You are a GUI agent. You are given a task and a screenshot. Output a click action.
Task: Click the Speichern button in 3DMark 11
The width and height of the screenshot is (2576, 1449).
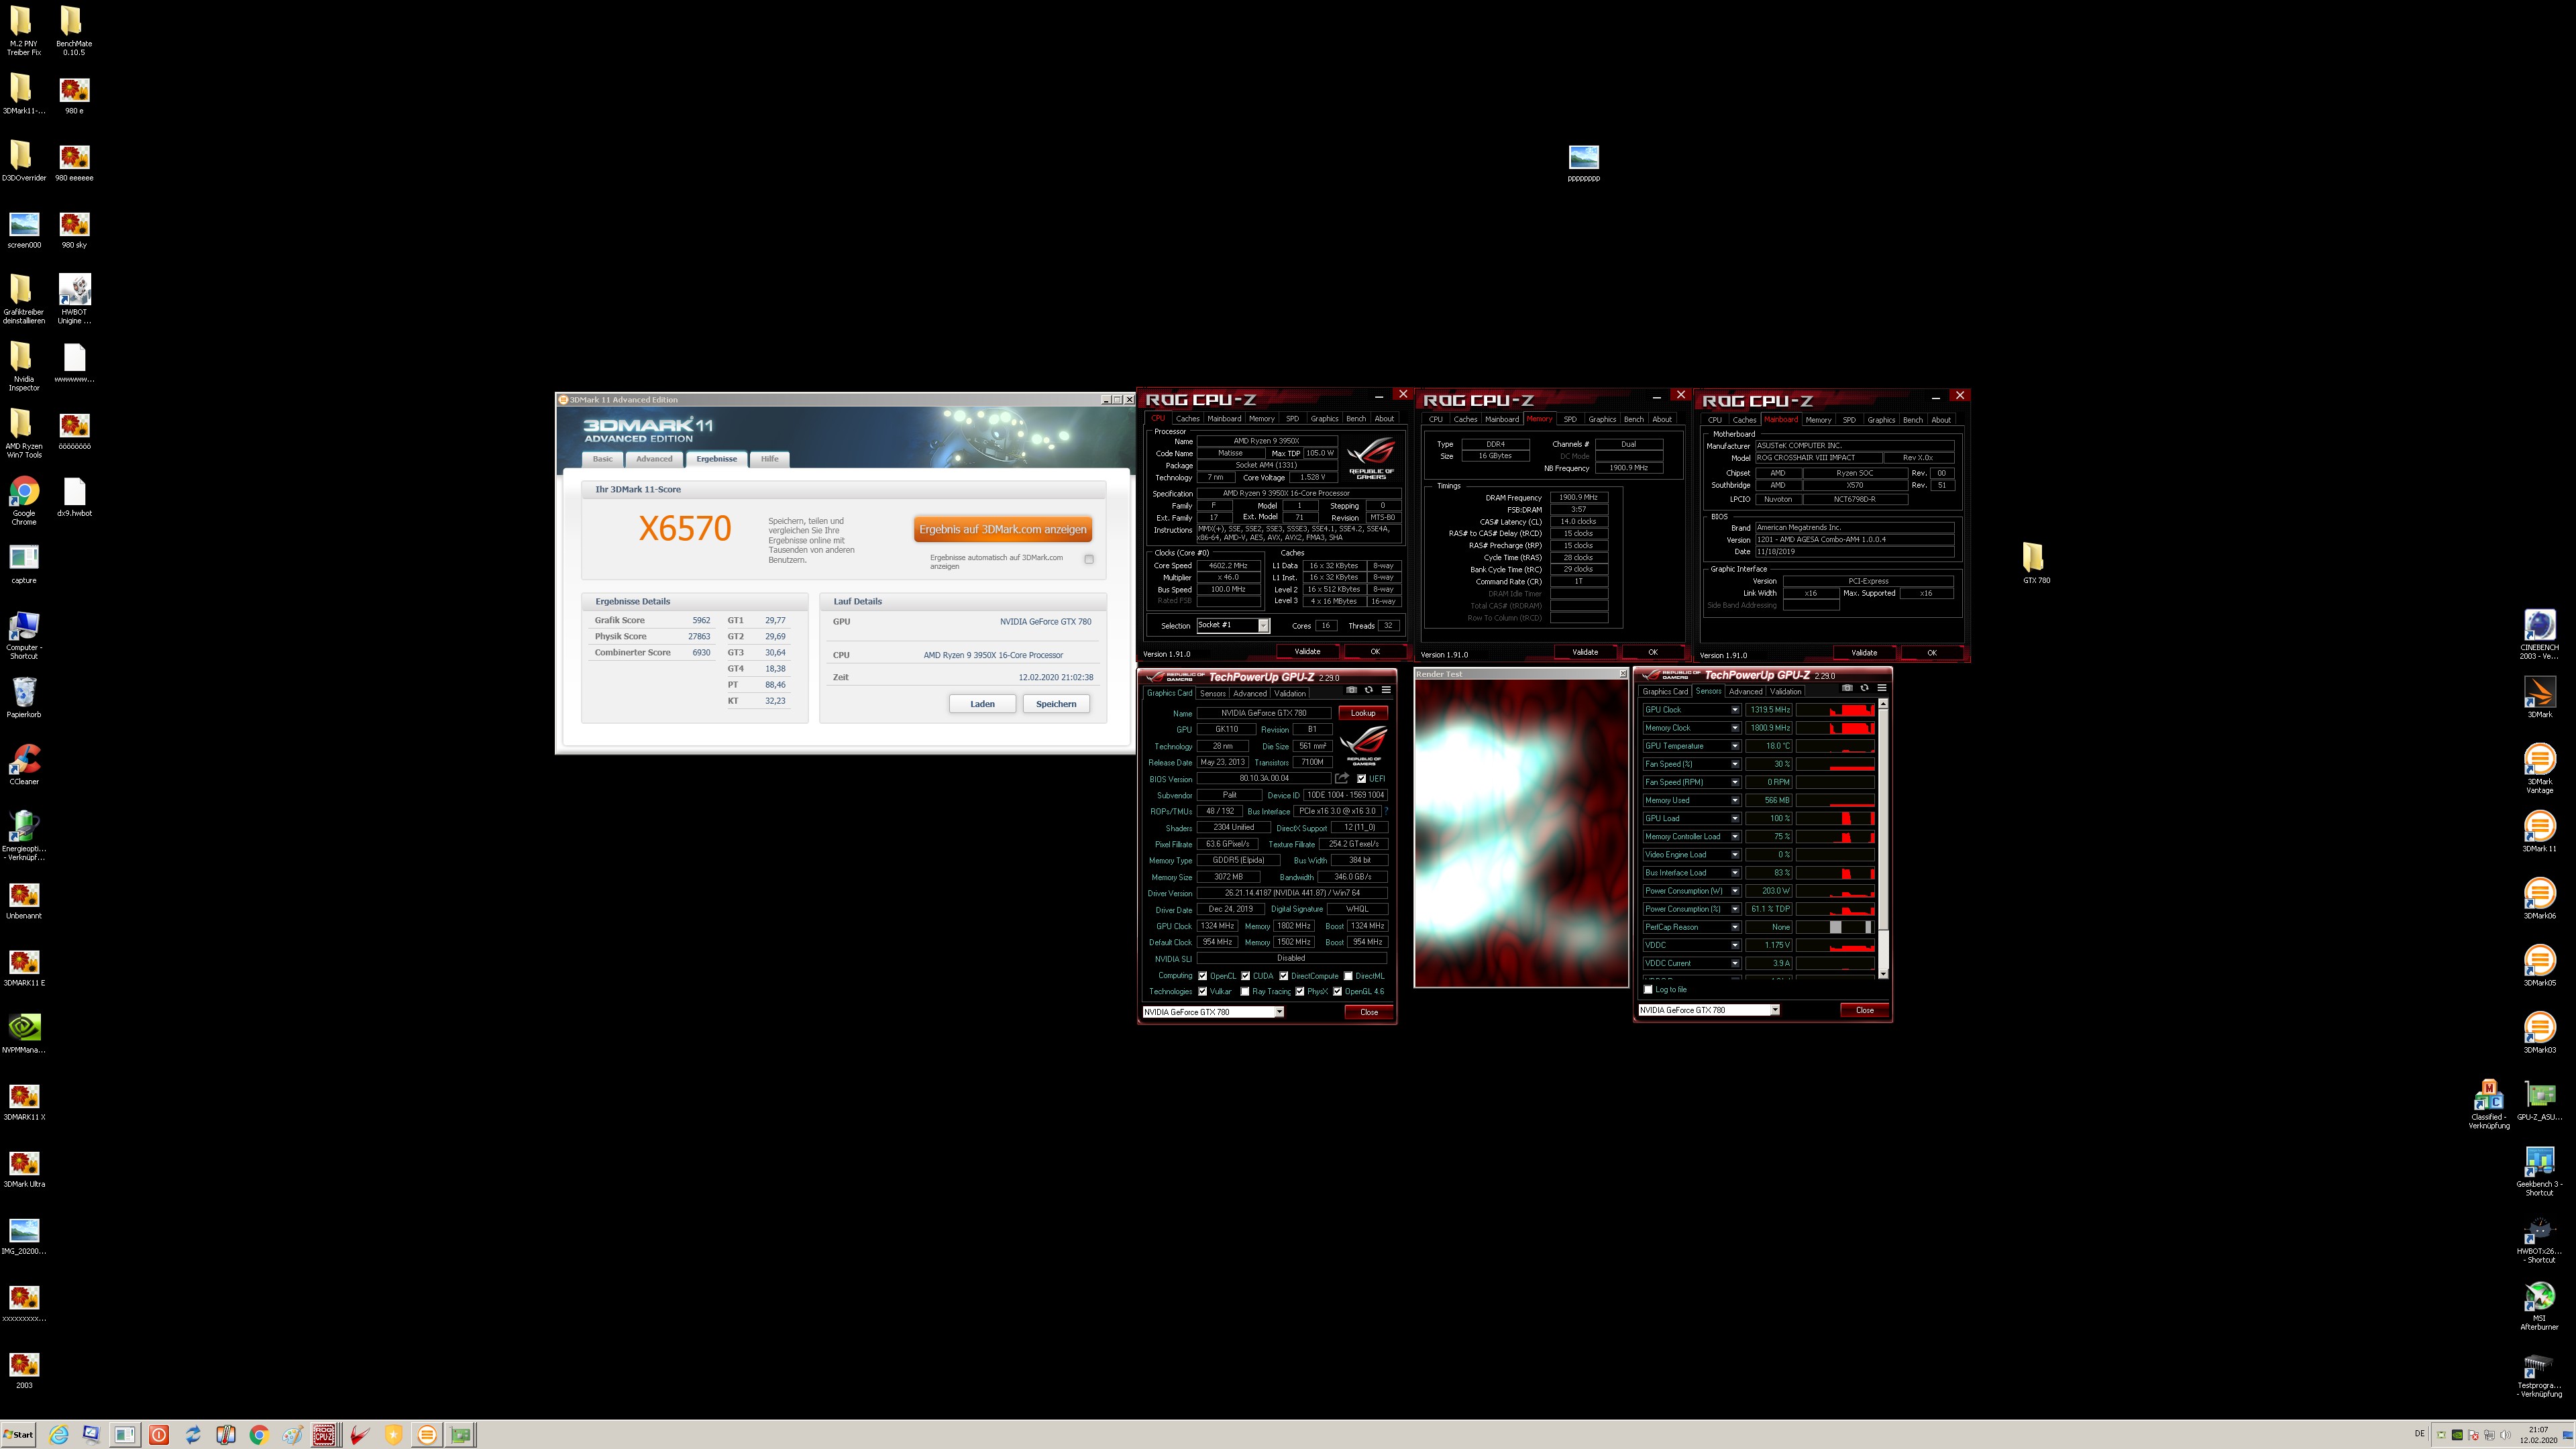(x=1056, y=704)
